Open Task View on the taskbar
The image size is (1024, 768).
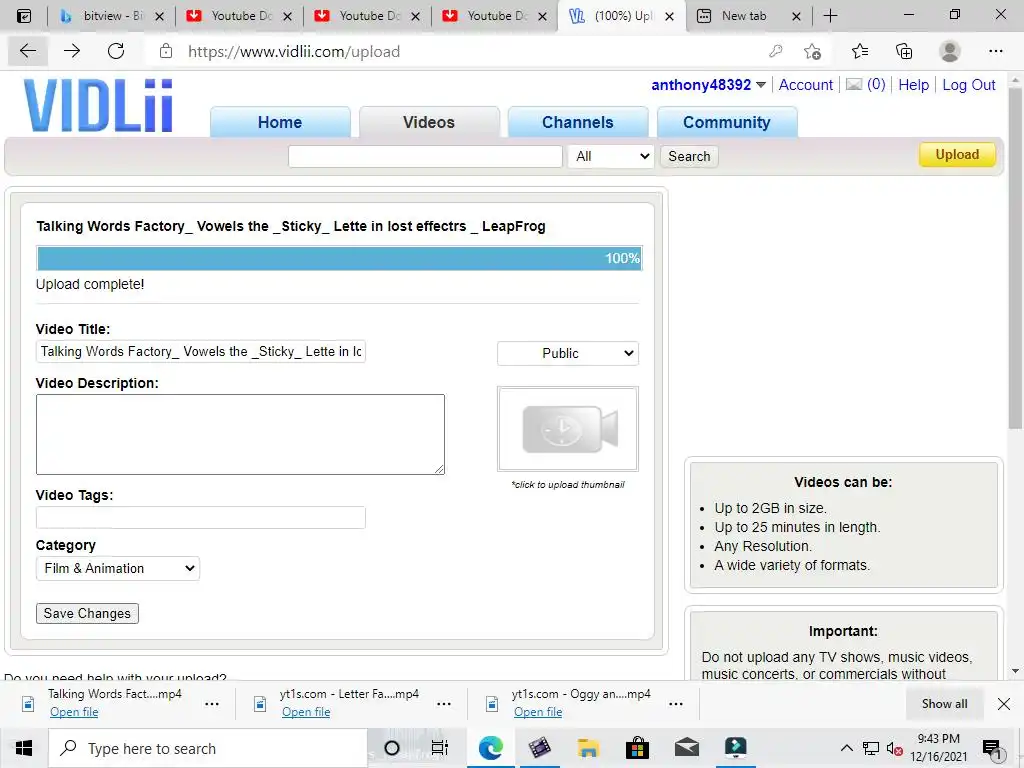440,748
